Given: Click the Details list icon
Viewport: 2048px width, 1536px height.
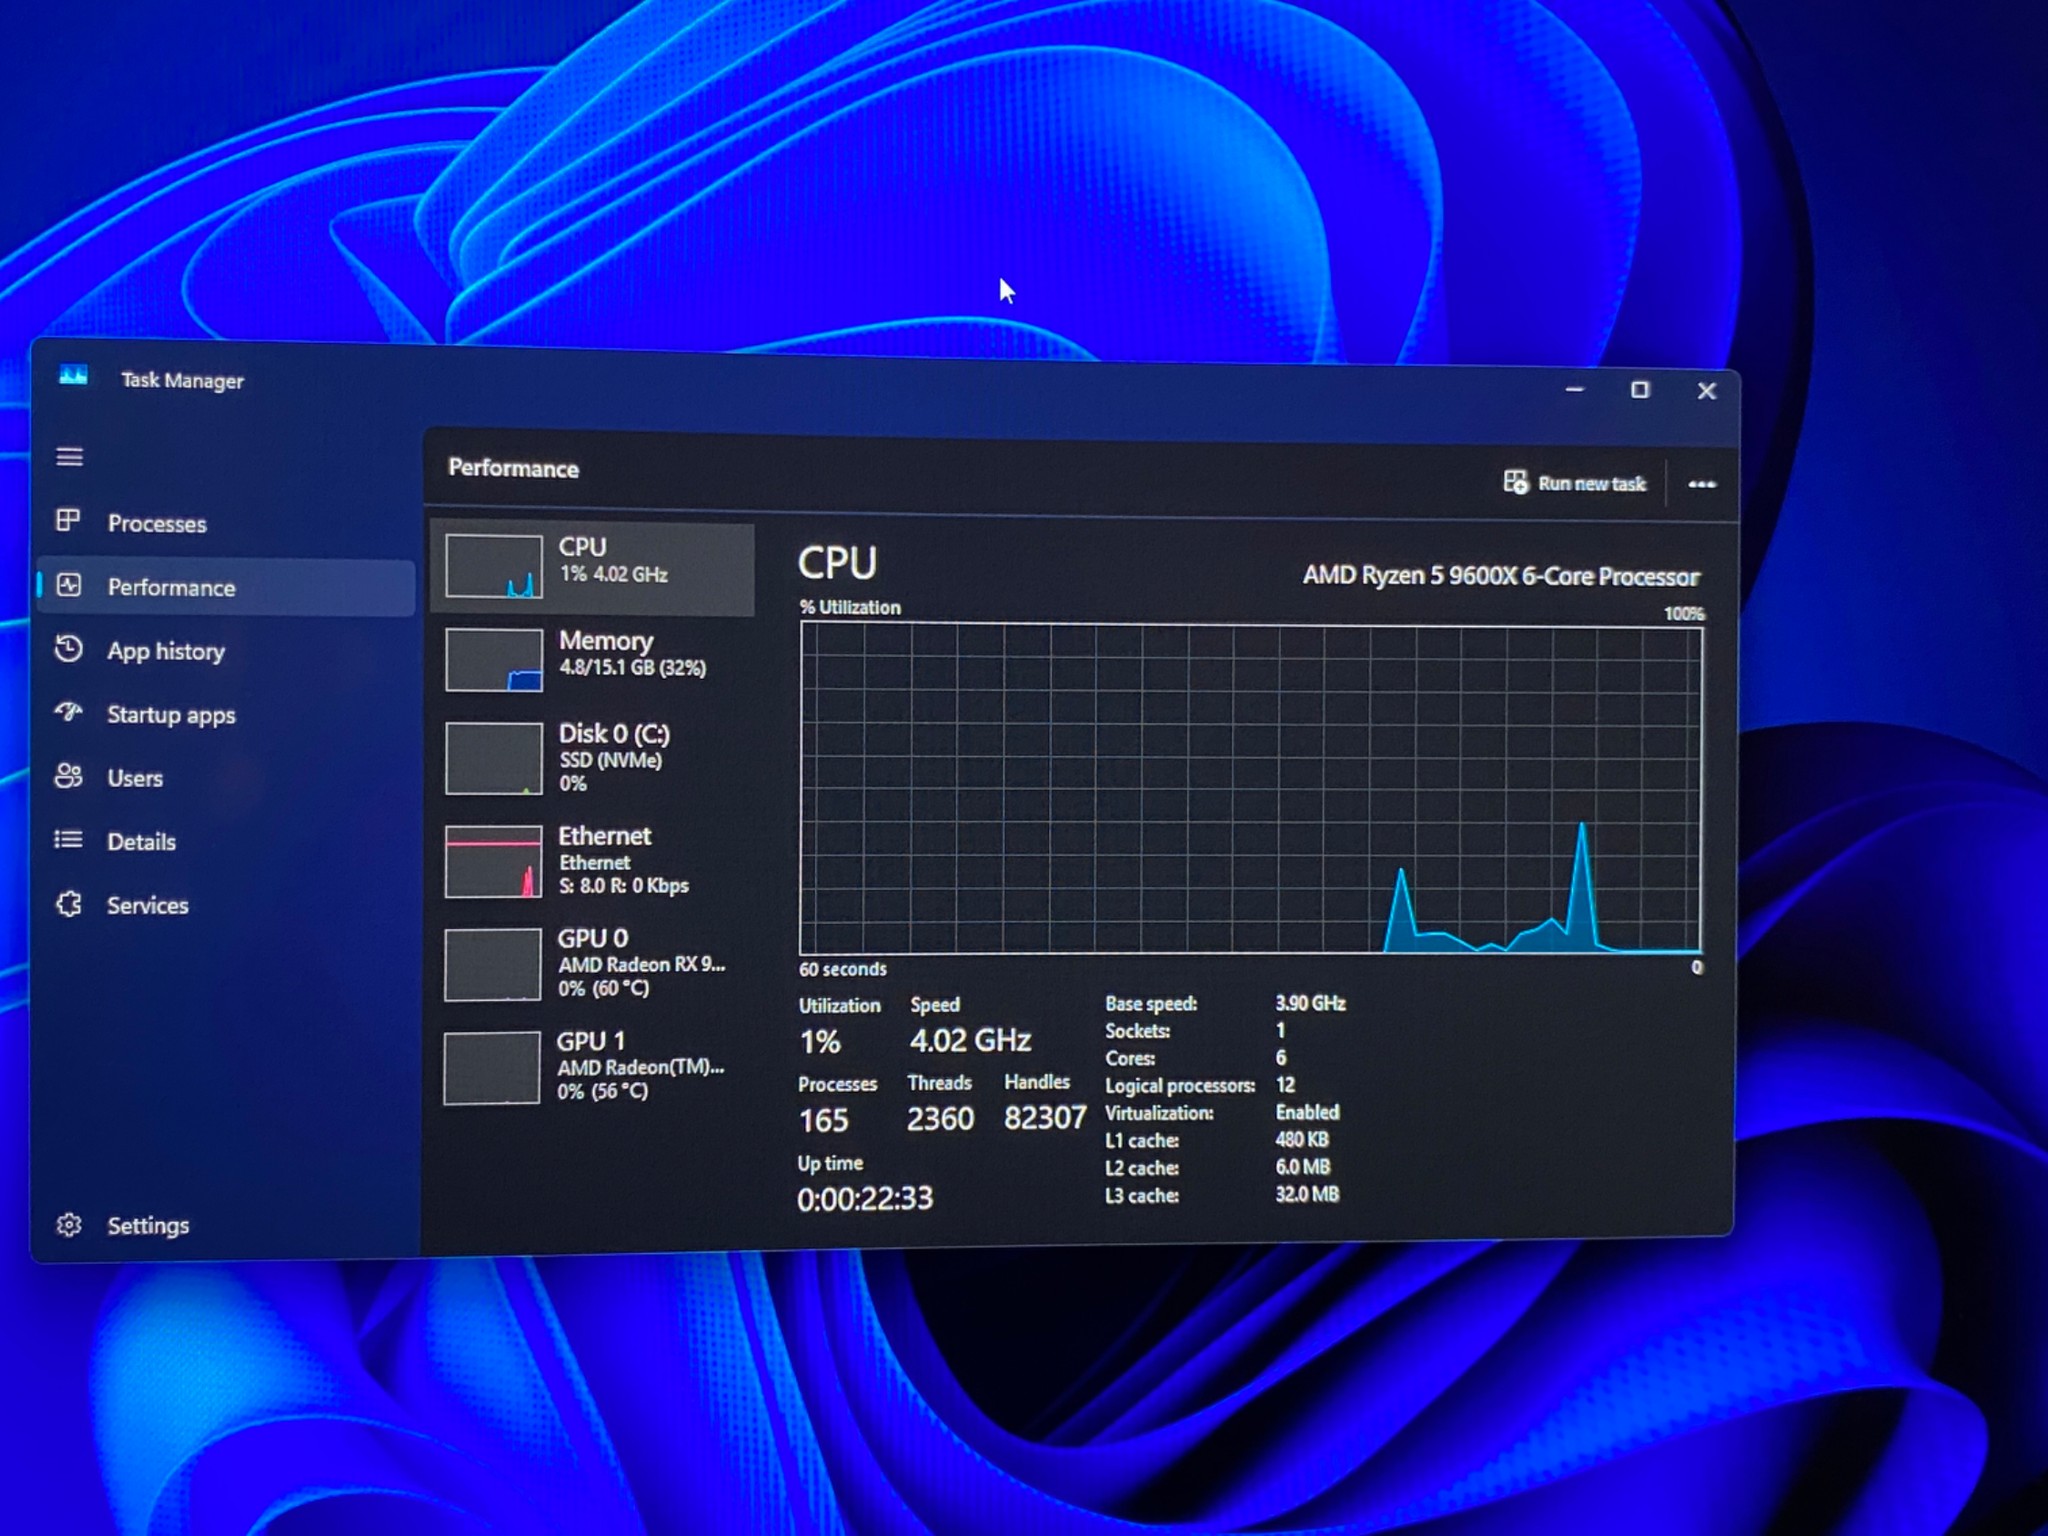Looking at the screenshot, I should tap(68, 839).
